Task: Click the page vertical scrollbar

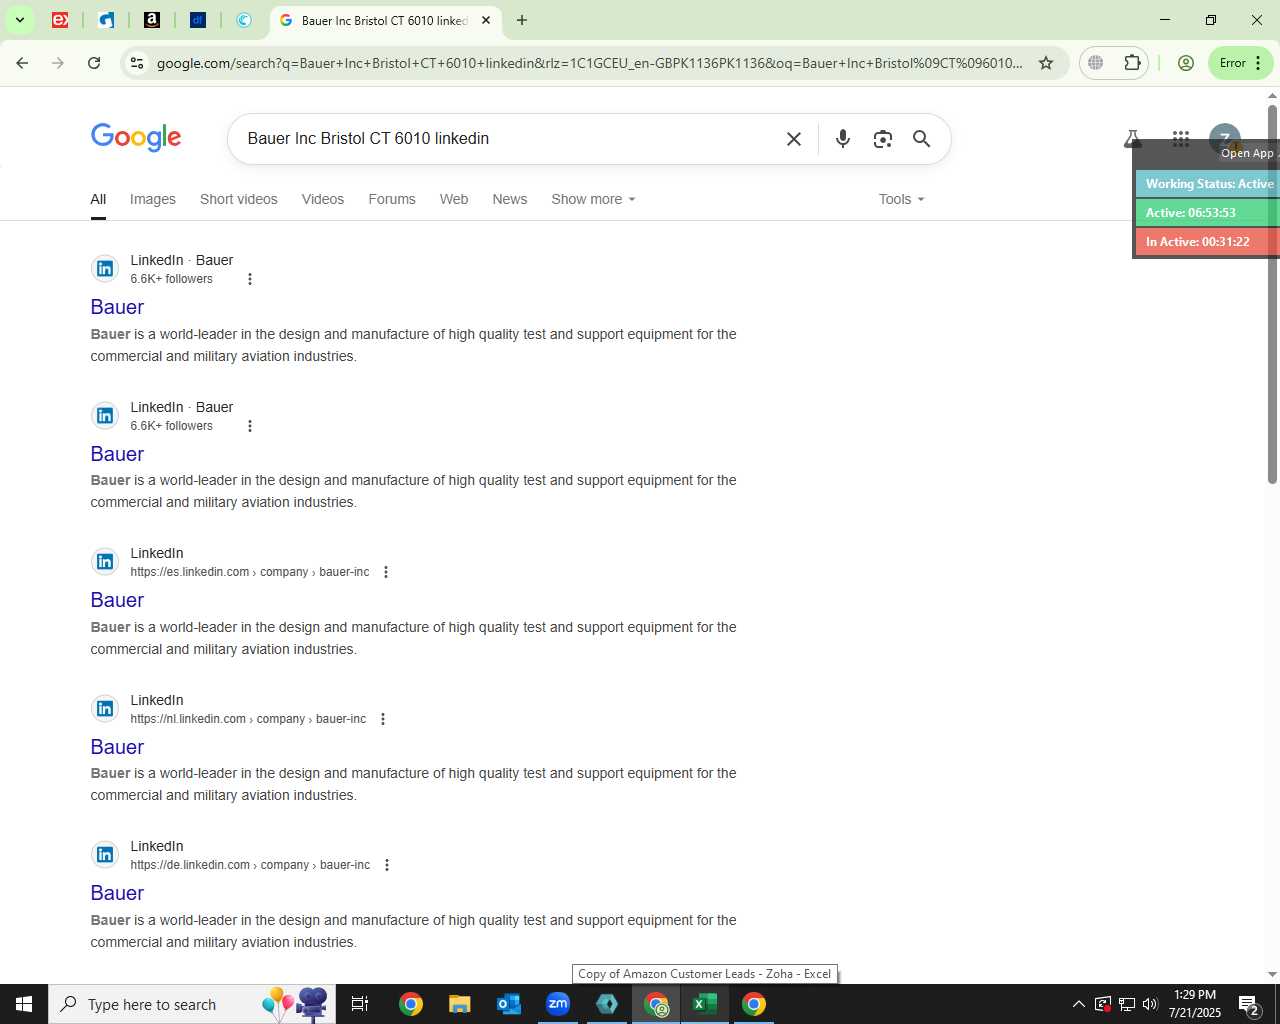Action: coord(1272,295)
